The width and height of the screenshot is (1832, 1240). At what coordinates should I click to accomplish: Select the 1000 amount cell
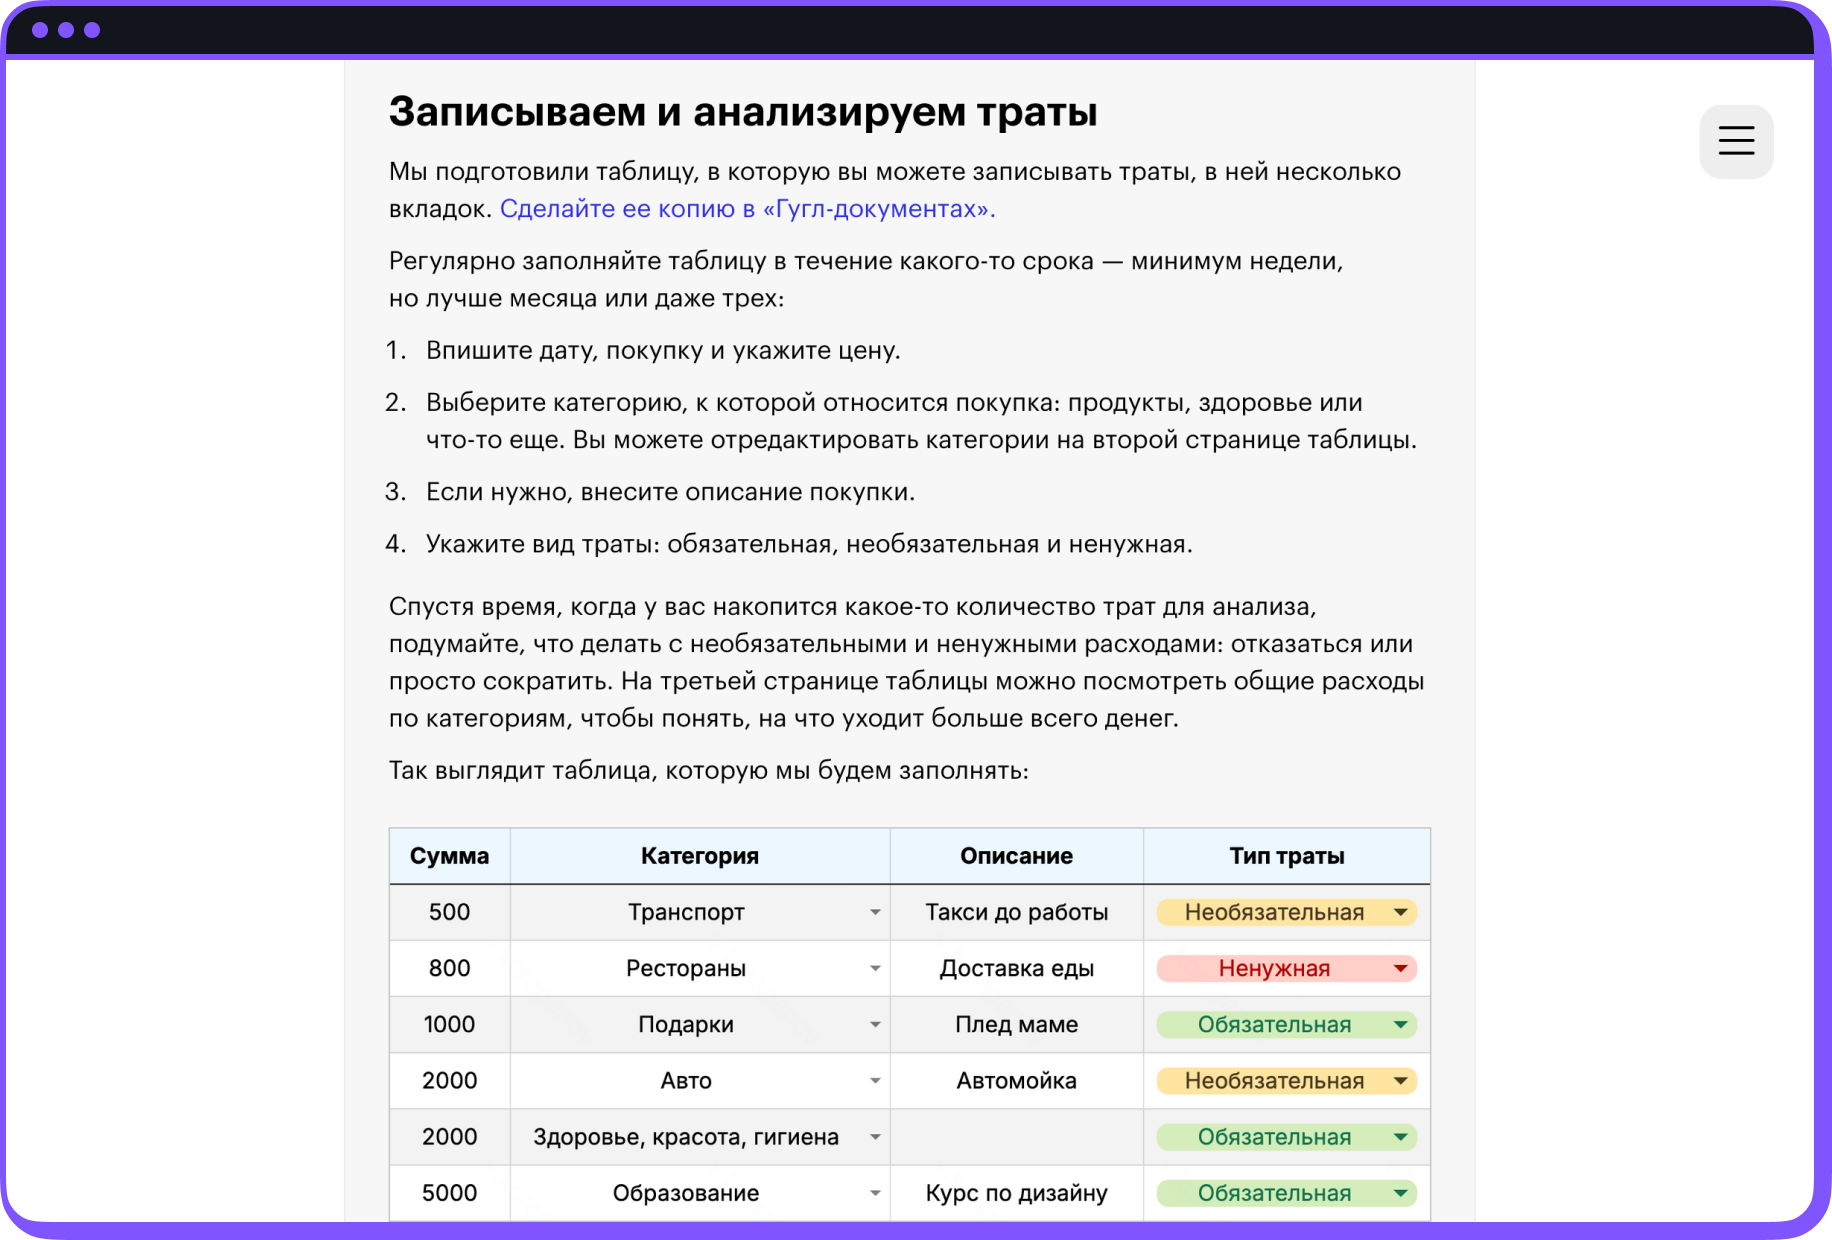click(450, 1024)
